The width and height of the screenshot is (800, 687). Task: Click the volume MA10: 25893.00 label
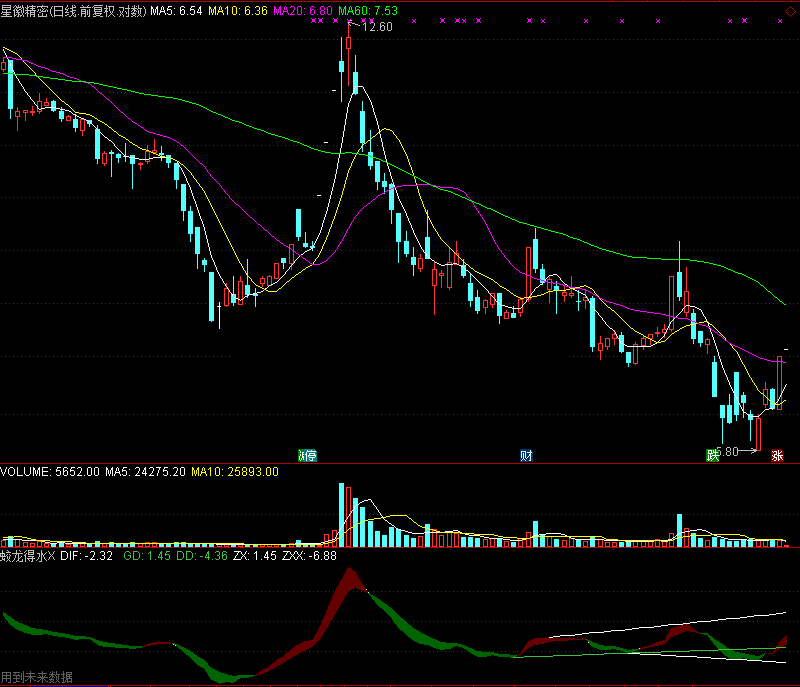coord(235,472)
